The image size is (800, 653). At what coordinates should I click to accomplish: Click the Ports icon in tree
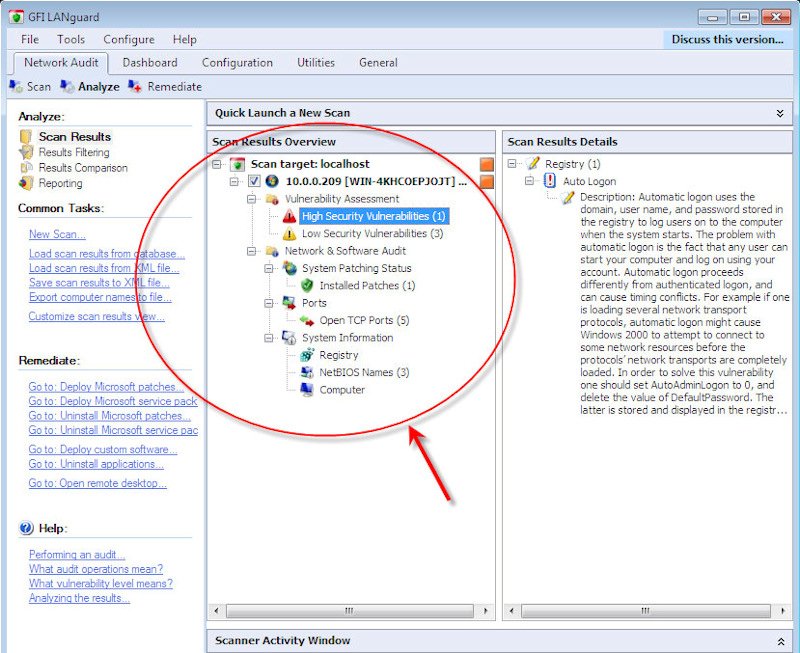tap(289, 303)
